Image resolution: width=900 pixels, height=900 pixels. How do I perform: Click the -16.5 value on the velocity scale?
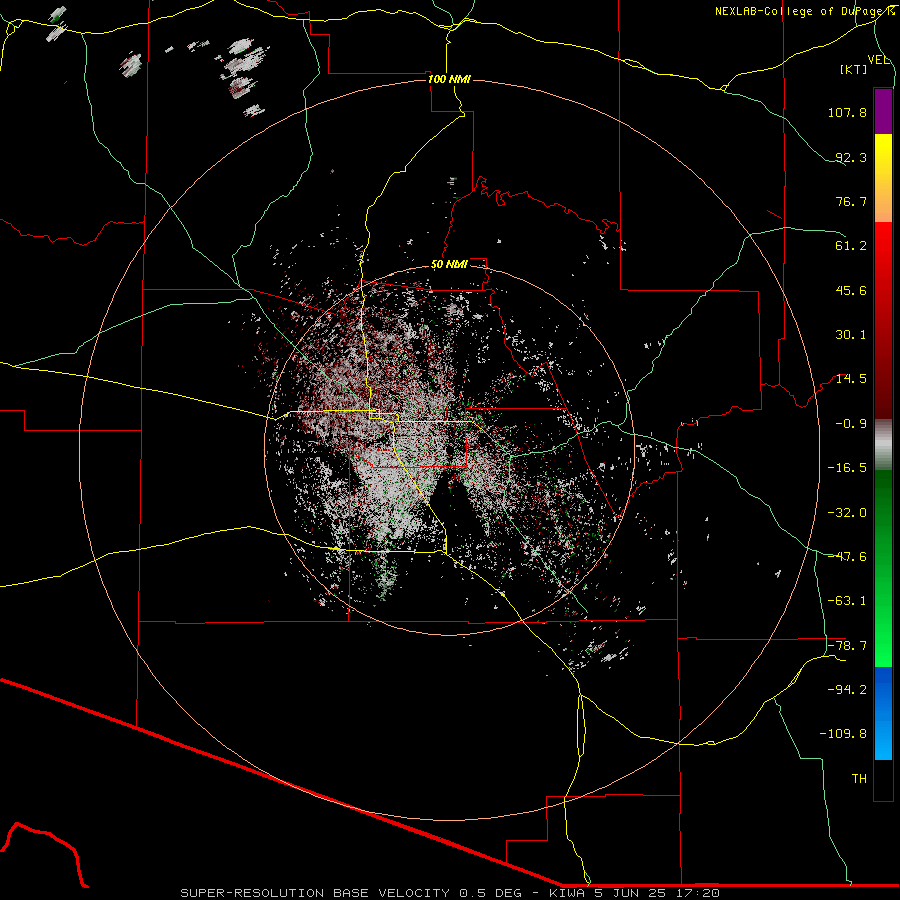tap(847, 468)
